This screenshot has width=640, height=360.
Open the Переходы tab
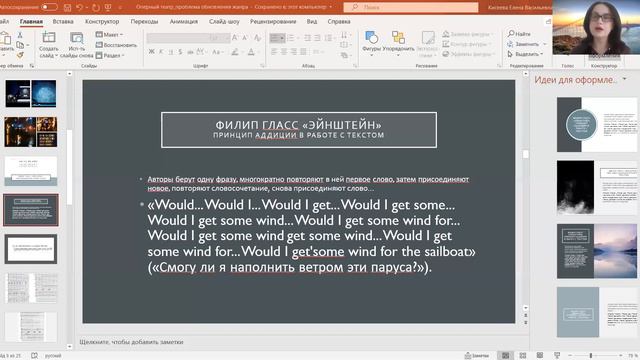(x=144, y=21)
